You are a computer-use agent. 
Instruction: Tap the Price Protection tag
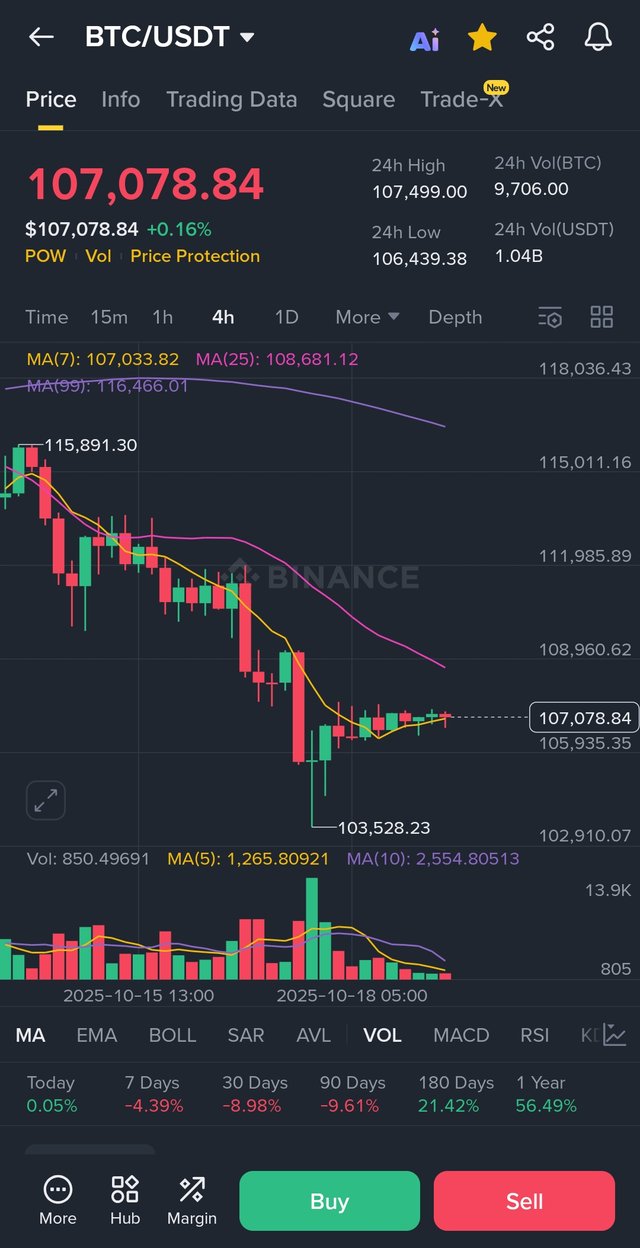coord(195,256)
